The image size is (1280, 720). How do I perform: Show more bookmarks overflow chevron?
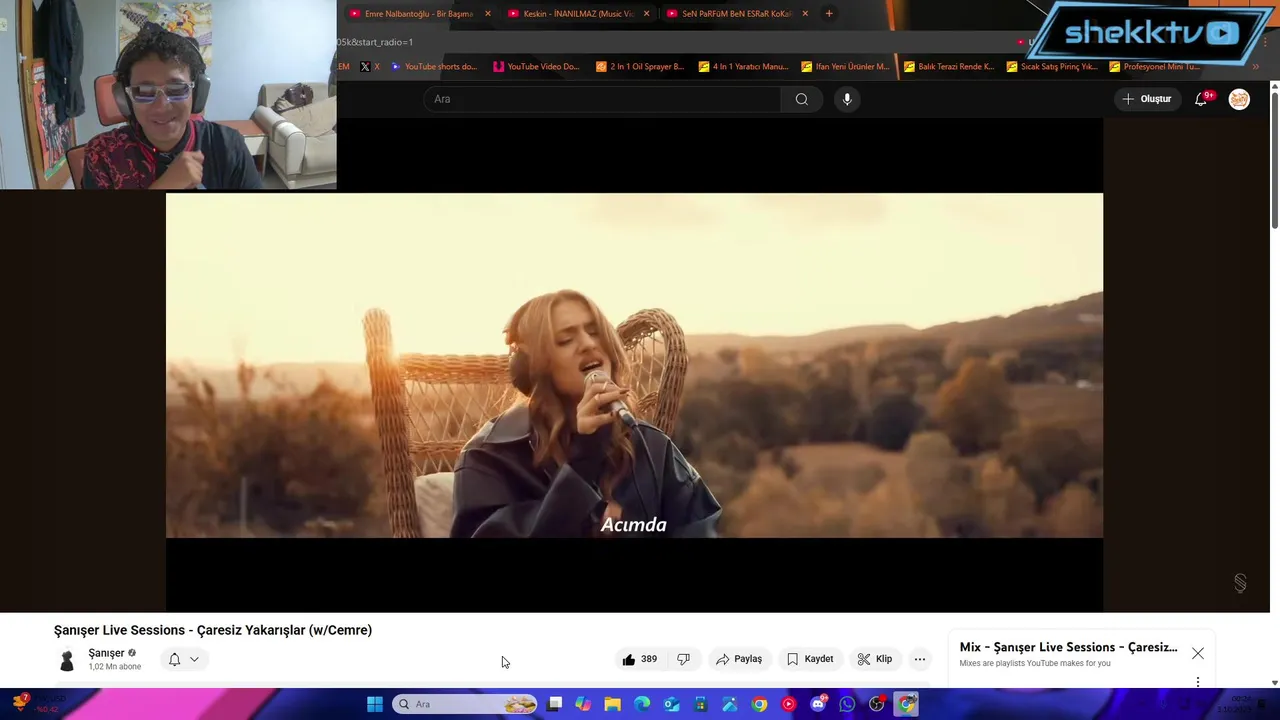coord(1256,67)
